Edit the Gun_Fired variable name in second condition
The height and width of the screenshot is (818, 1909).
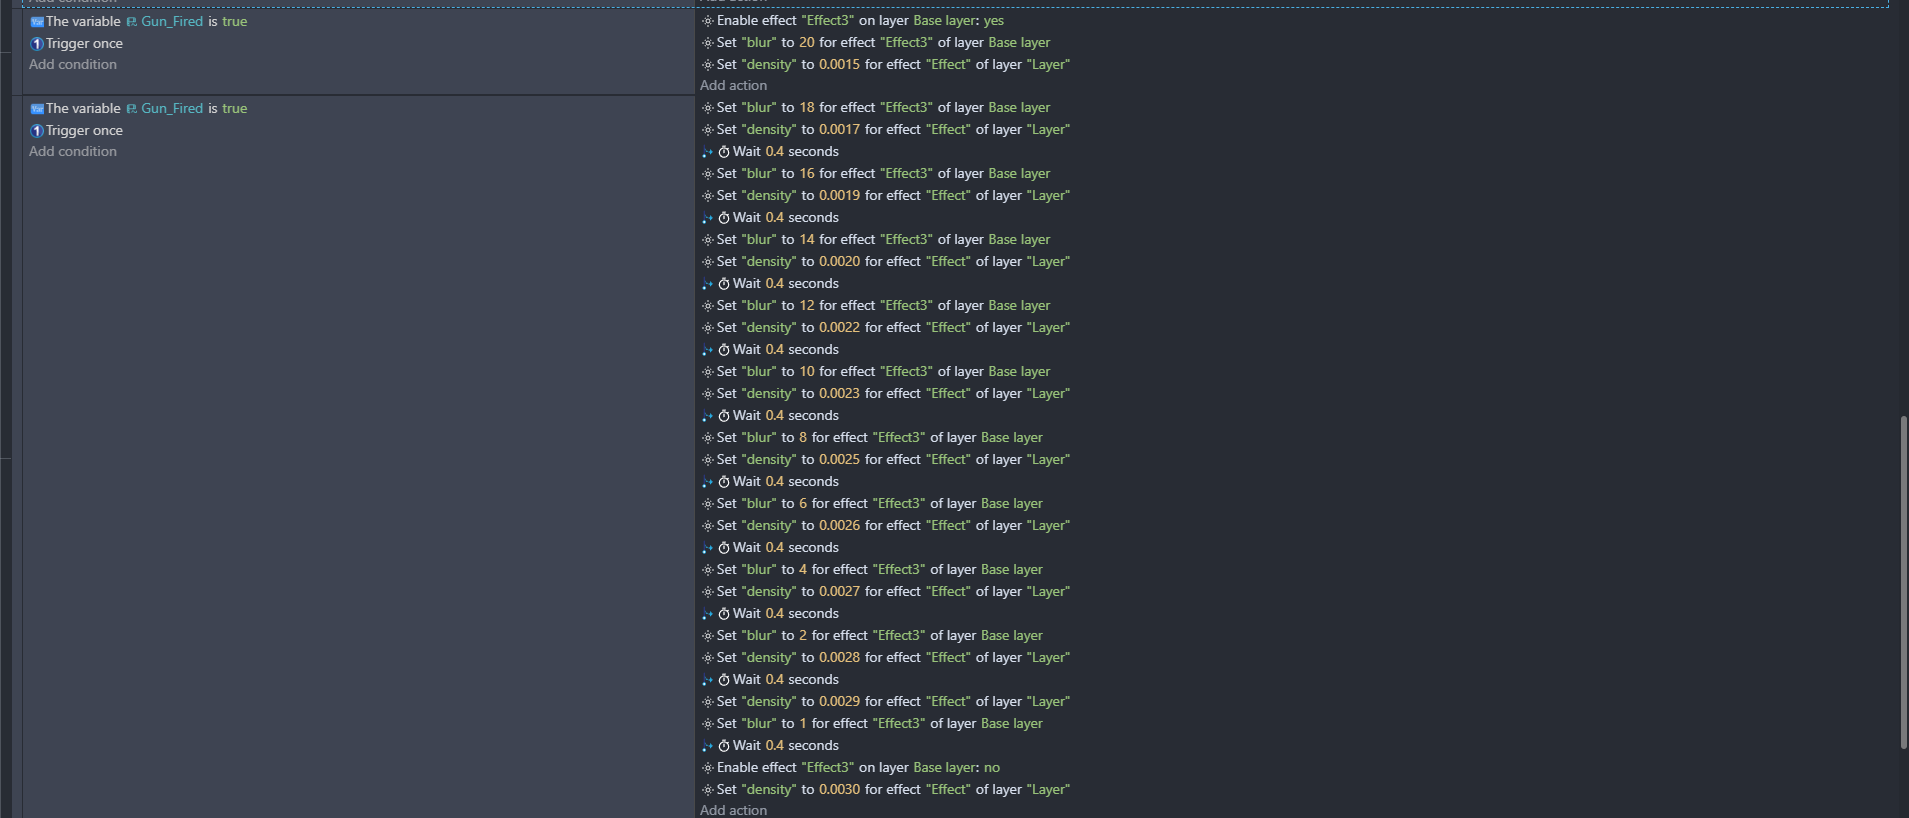coord(172,109)
